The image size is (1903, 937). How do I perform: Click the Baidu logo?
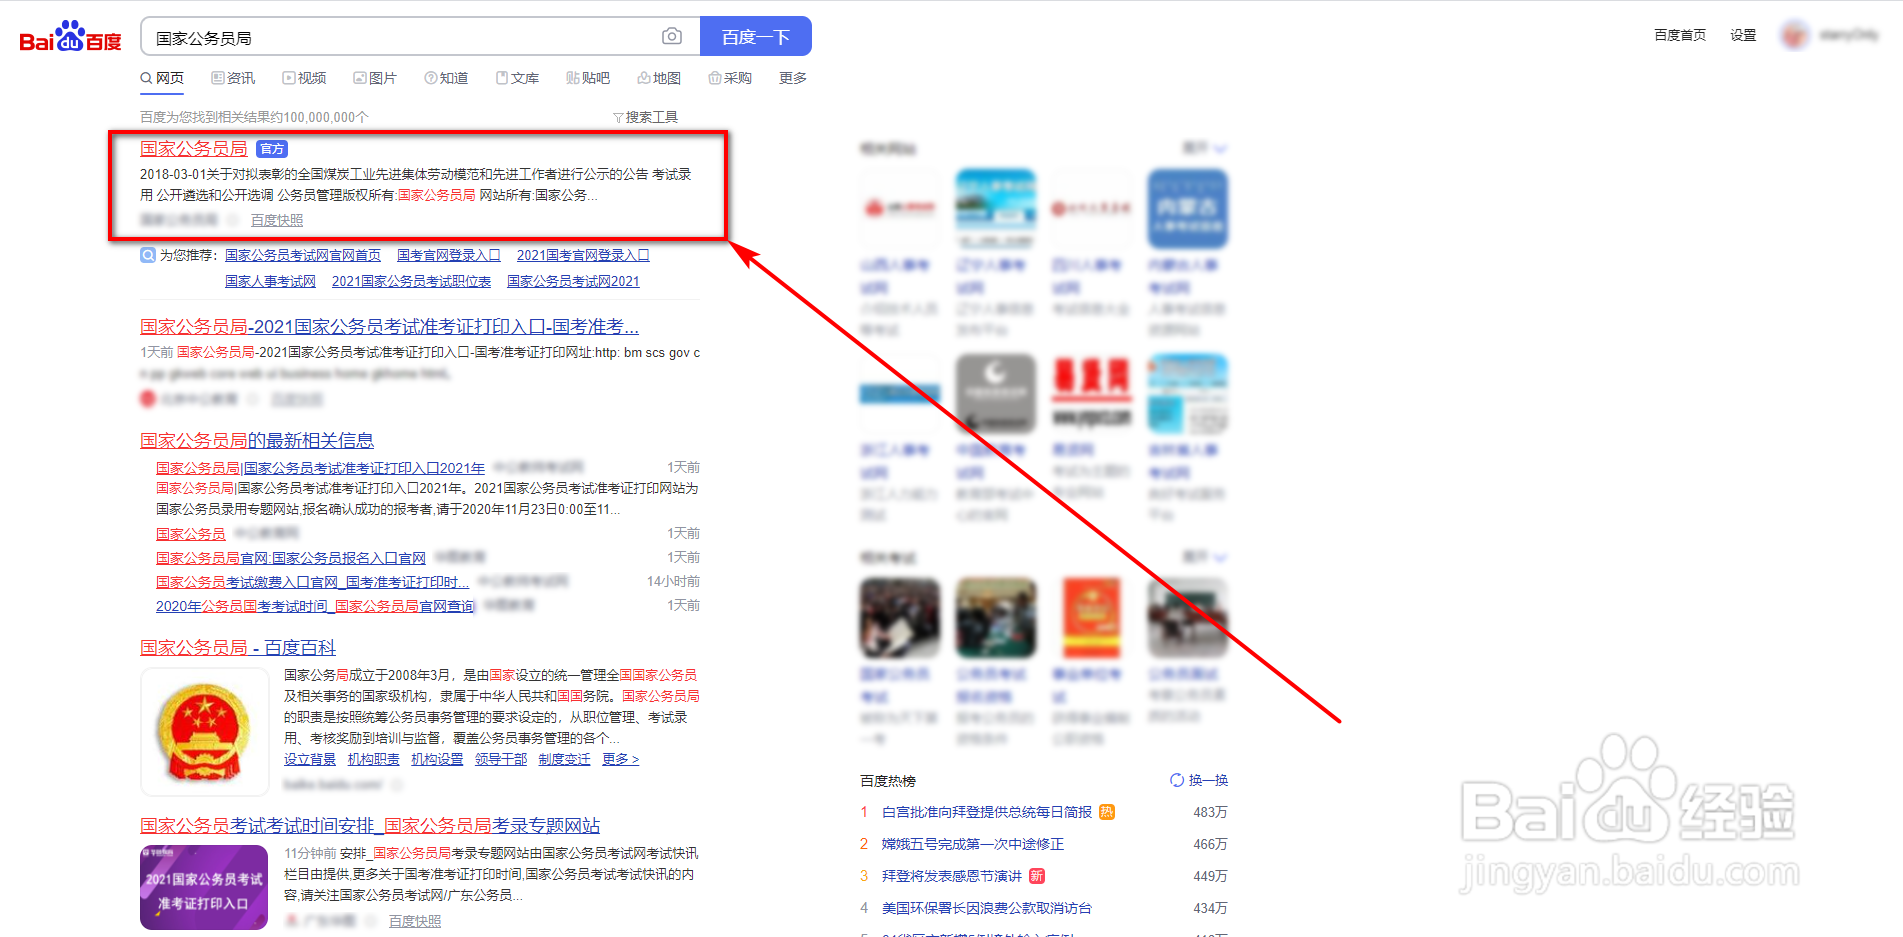coord(70,37)
